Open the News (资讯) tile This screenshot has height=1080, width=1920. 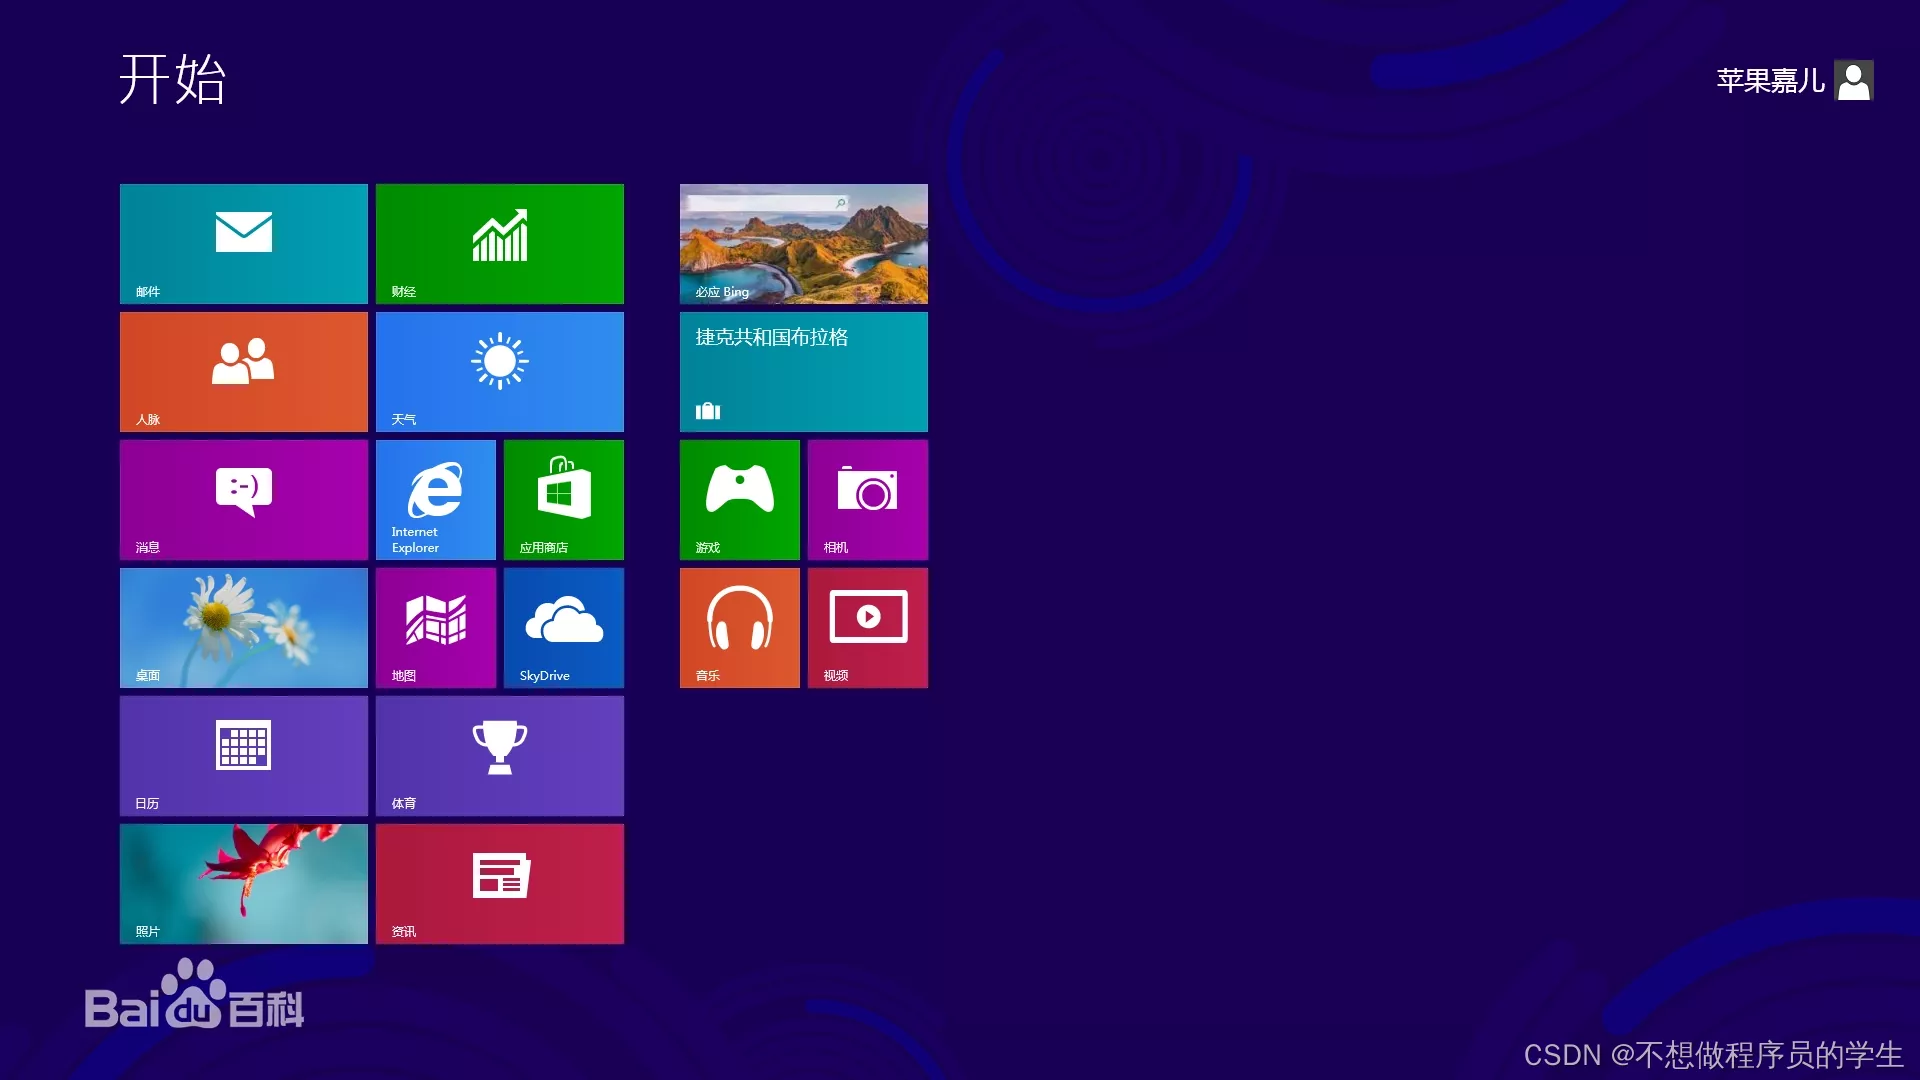coord(499,883)
